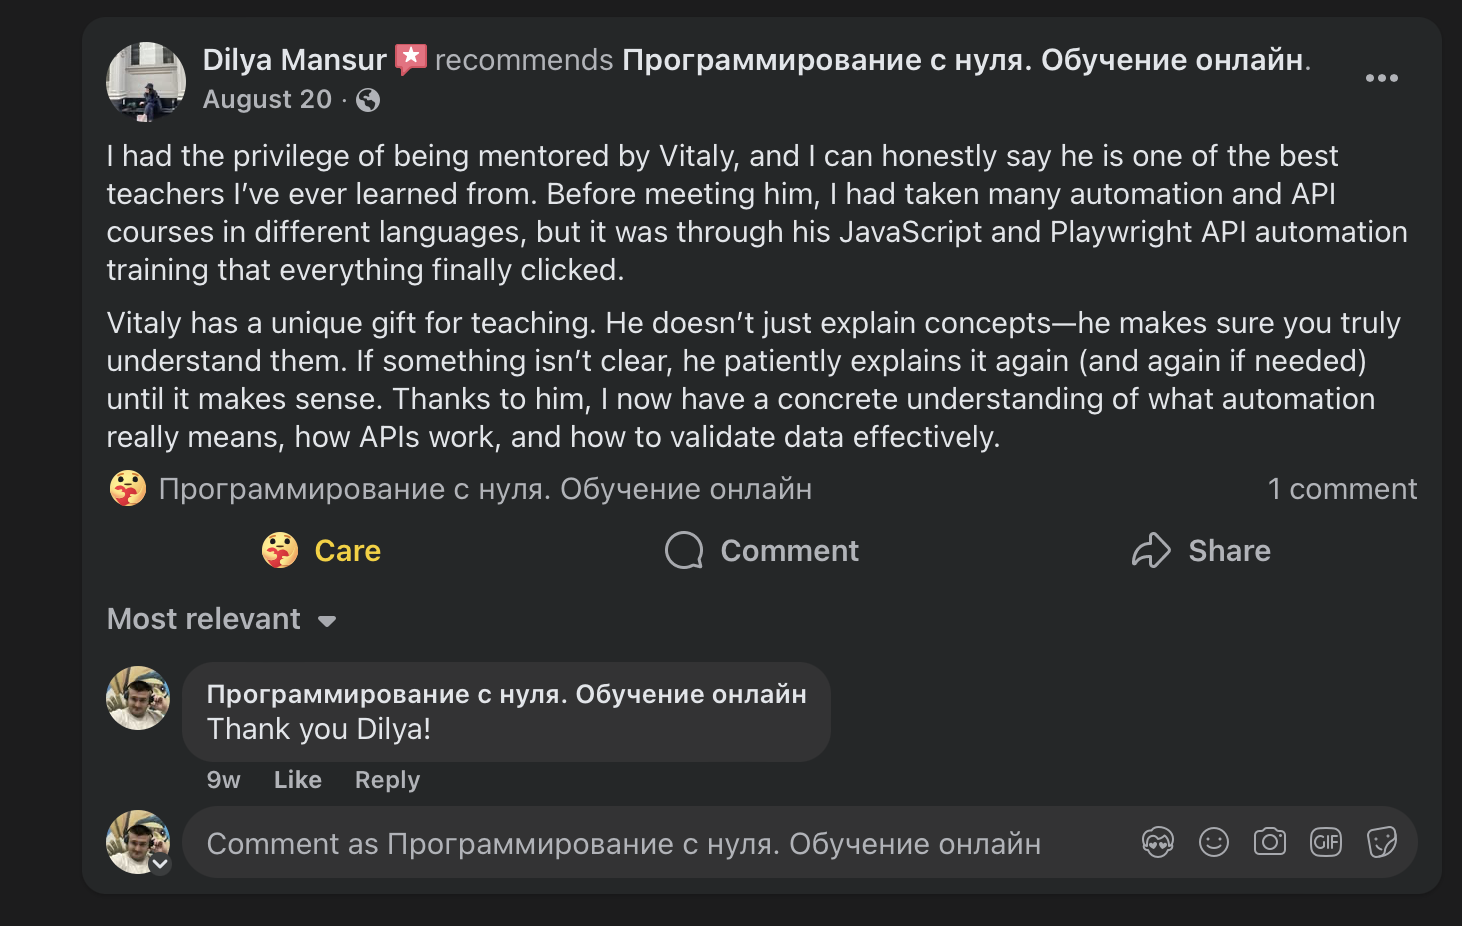
Task: Open the sticker picker icon
Action: [x=1381, y=842]
